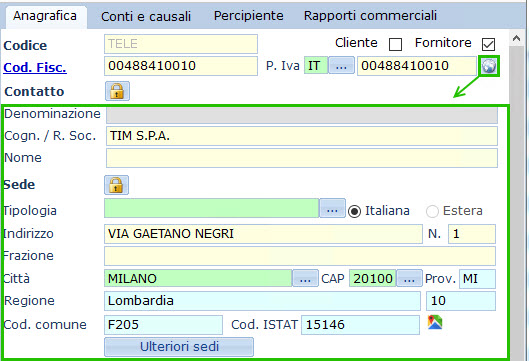Image resolution: width=529 pixels, height=361 pixels.
Task: Open the P. Iva country lookup button
Action: (x=341, y=65)
